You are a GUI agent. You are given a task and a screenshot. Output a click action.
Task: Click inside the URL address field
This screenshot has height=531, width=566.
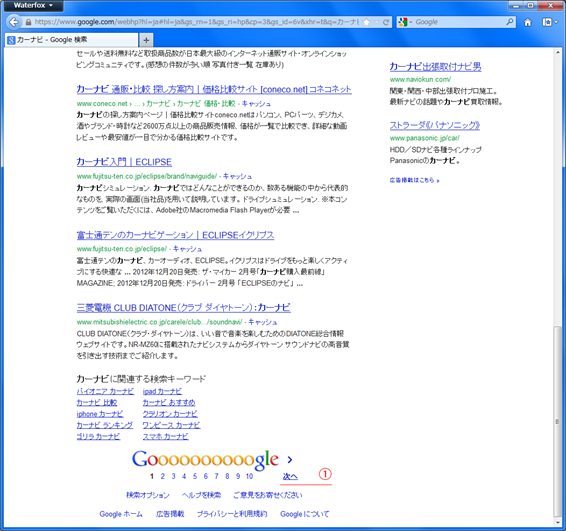[197, 22]
